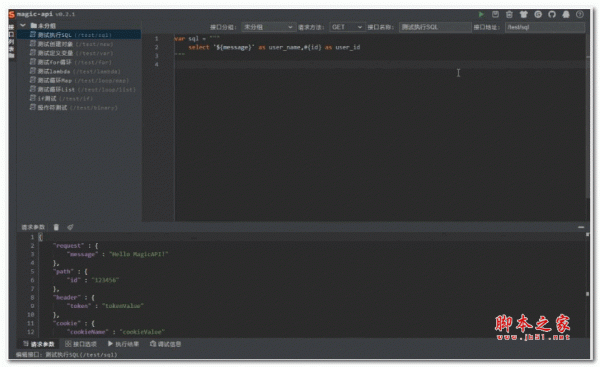600x367 pixels.
Task: Open 测试创建对象 (/test/new) entry
Action: point(79,44)
